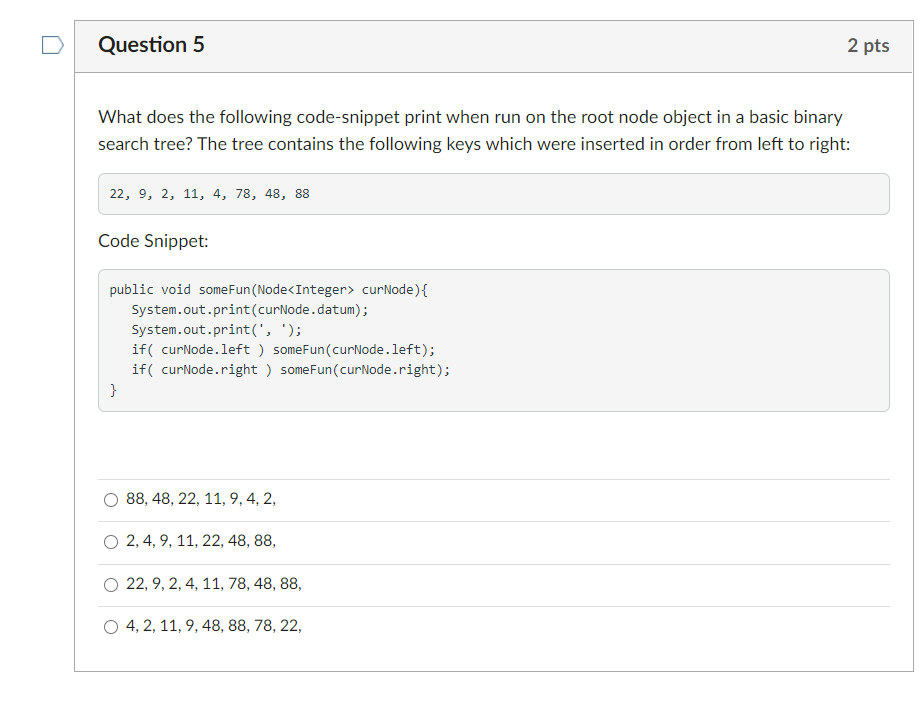Screen dimensions: 922x710
Task: Click the answer text '88, 48, 22, 11, 9, 4, 2,'
Action: [201, 499]
